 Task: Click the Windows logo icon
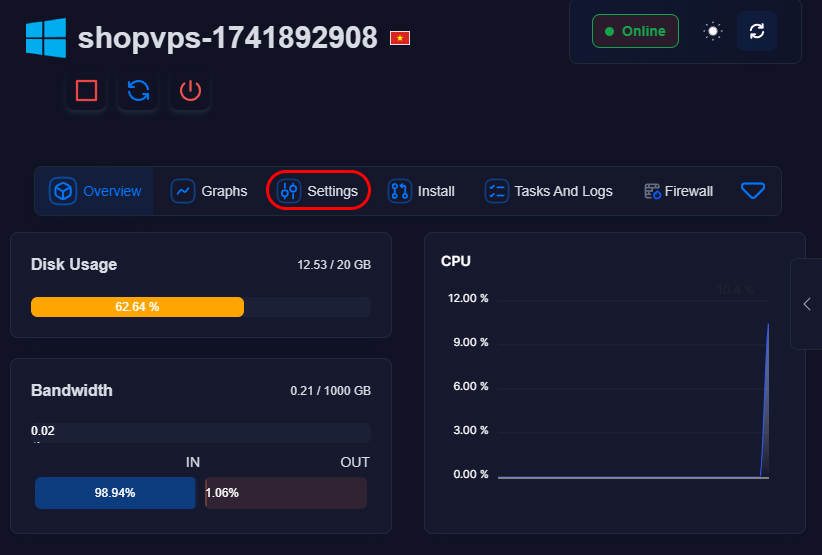pyautogui.click(x=46, y=38)
